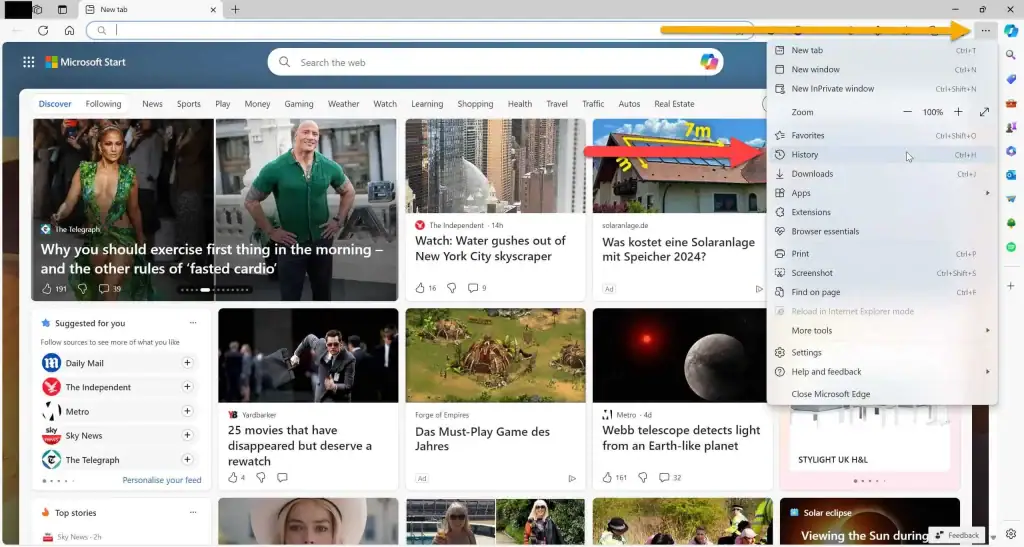This screenshot has width=1024, height=547.
Task: Open a new tab with plus button
Action: 236,9
